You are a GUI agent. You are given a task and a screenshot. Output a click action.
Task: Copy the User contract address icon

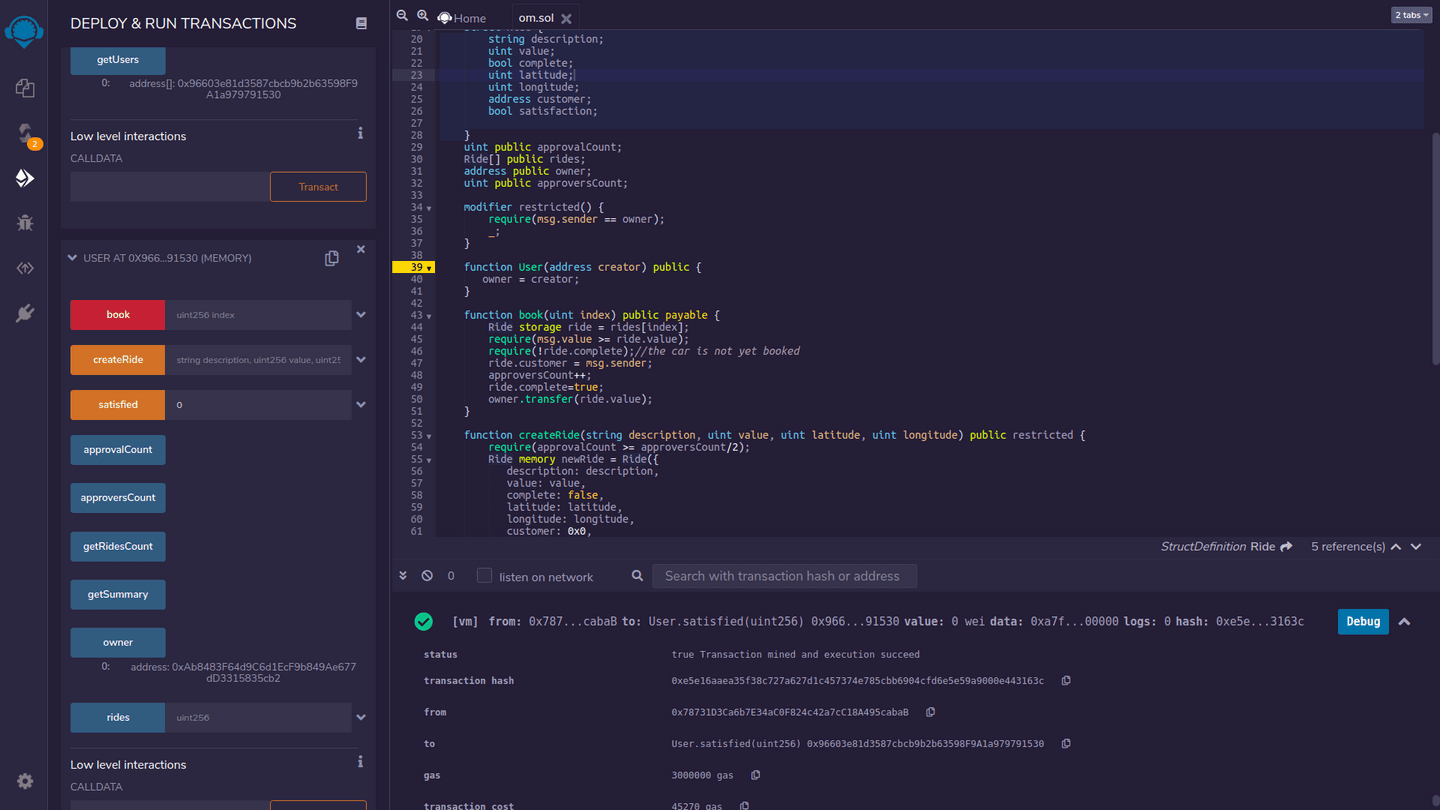[x=332, y=258]
